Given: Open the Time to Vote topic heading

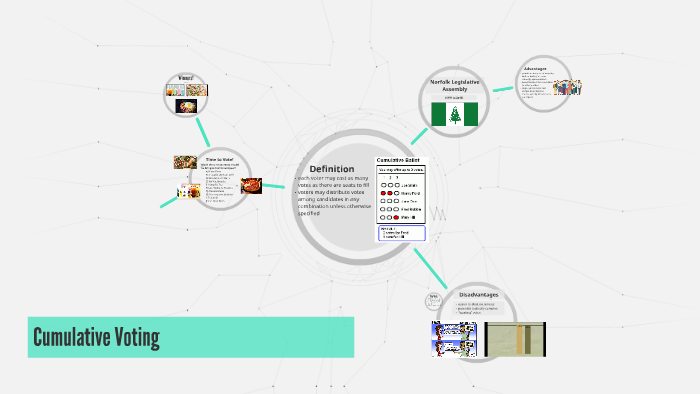Looking at the screenshot, I should (x=219, y=159).
